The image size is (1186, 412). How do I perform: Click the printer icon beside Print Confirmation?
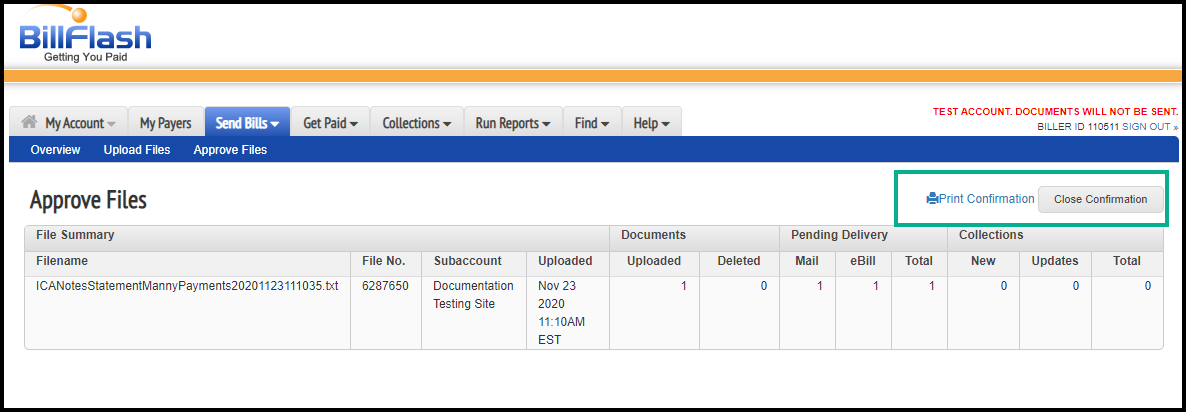click(x=932, y=199)
